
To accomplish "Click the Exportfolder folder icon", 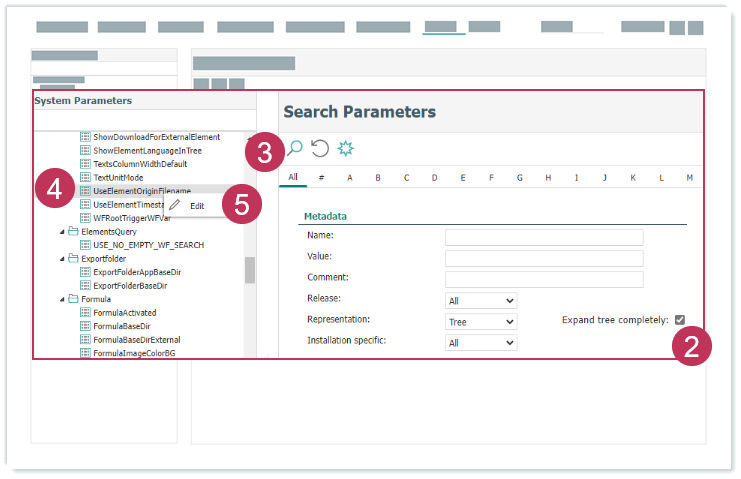I will click(x=73, y=258).
